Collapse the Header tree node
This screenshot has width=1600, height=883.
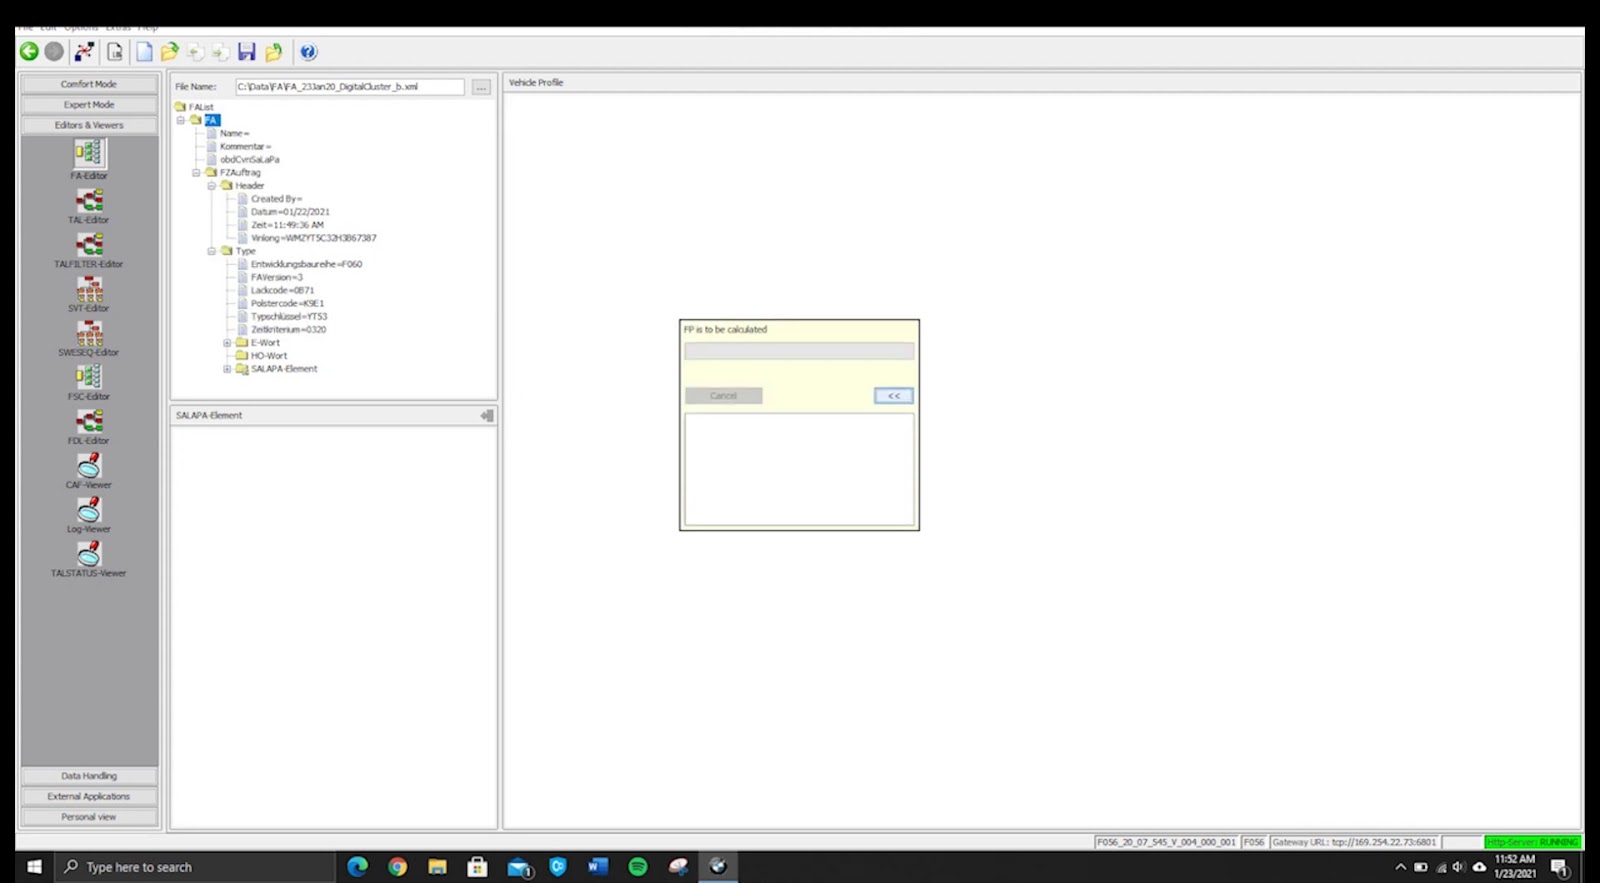(212, 185)
